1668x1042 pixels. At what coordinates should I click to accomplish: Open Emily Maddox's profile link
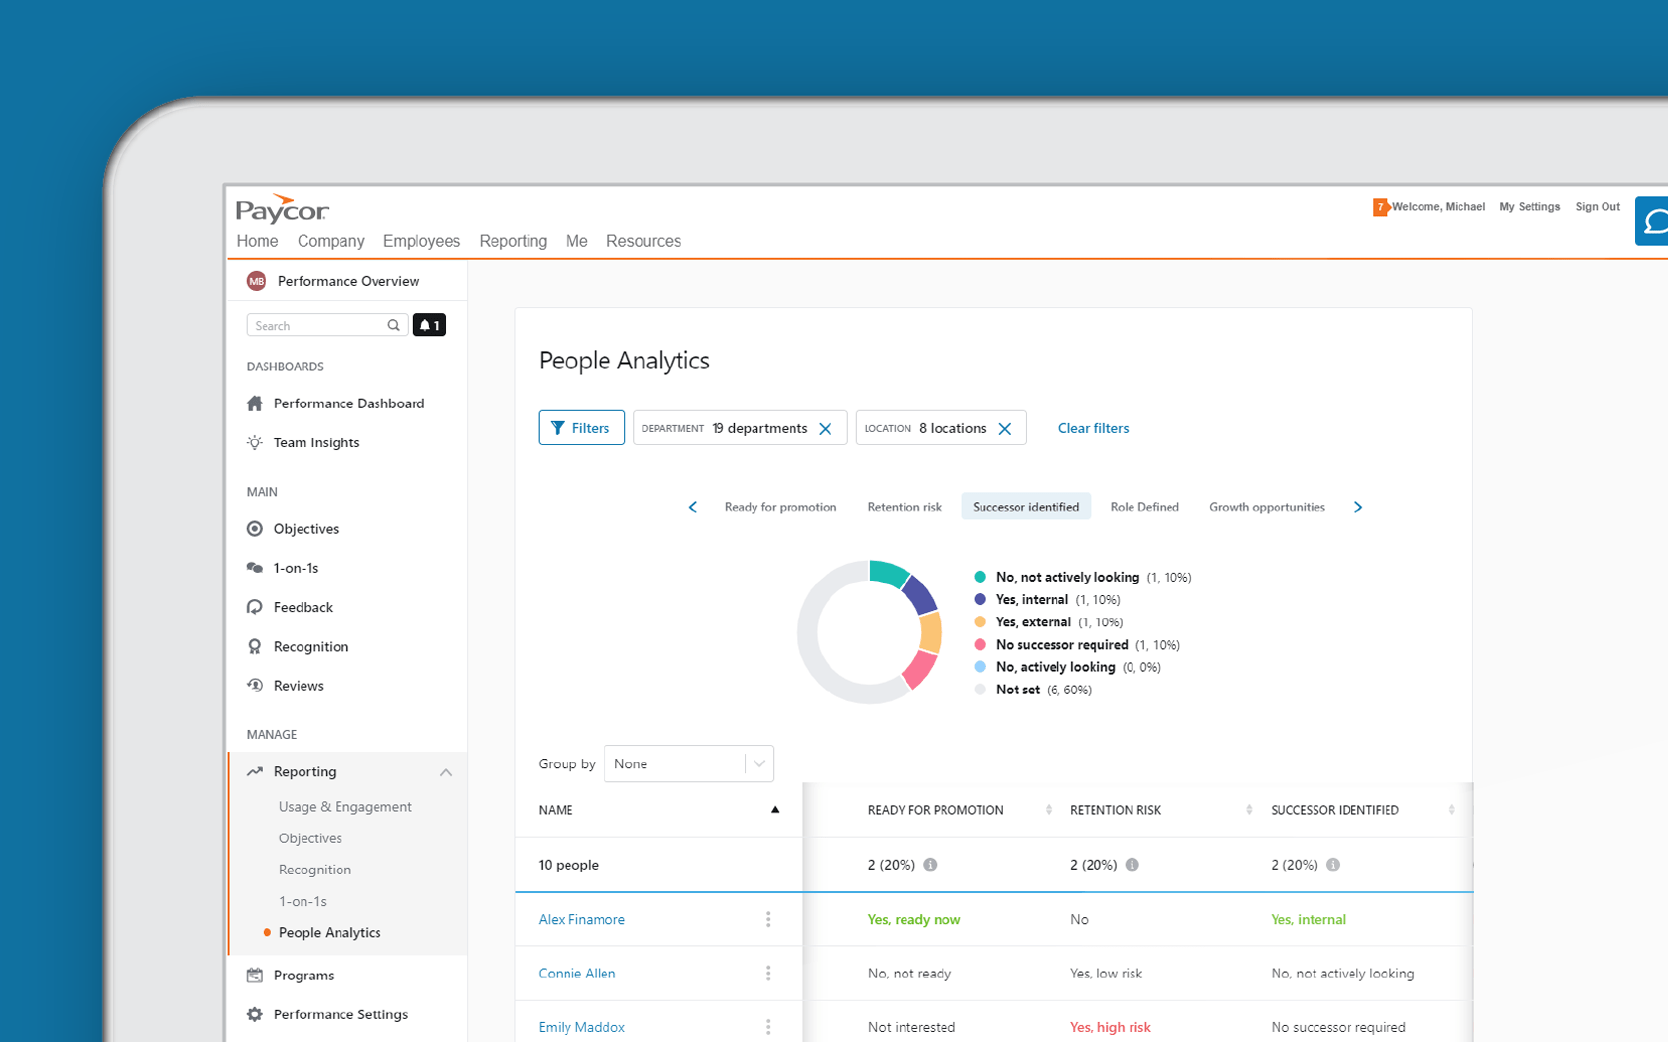pos(581,1027)
